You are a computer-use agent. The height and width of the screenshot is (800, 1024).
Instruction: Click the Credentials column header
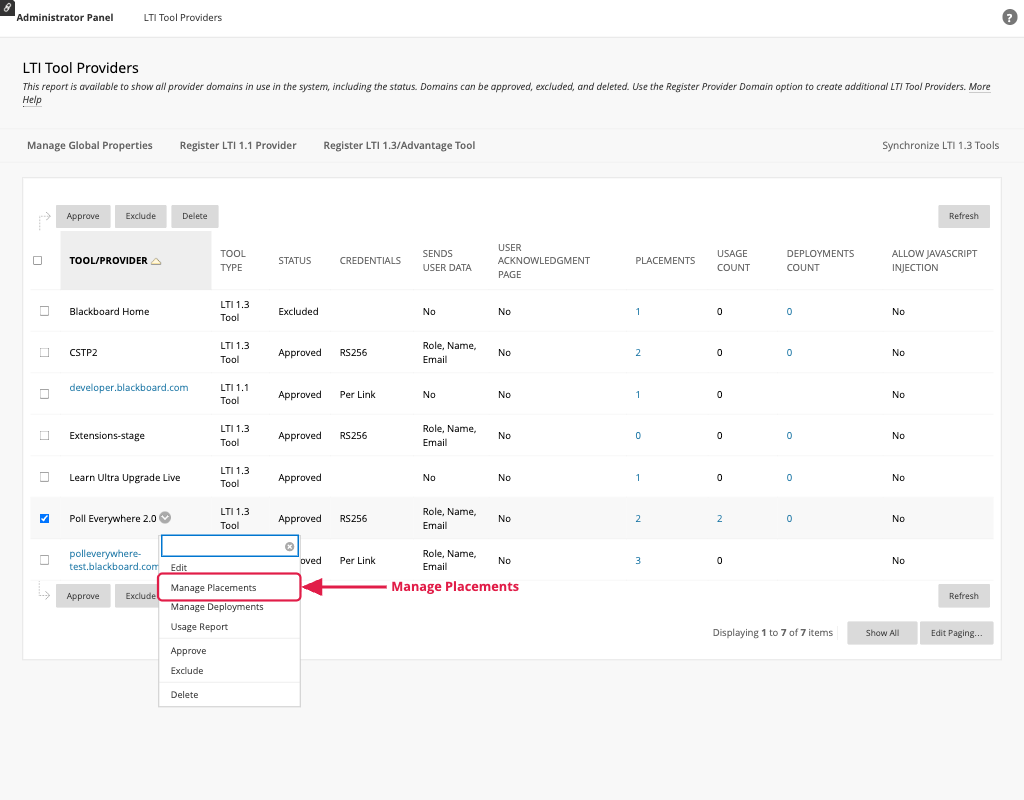[x=370, y=261]
